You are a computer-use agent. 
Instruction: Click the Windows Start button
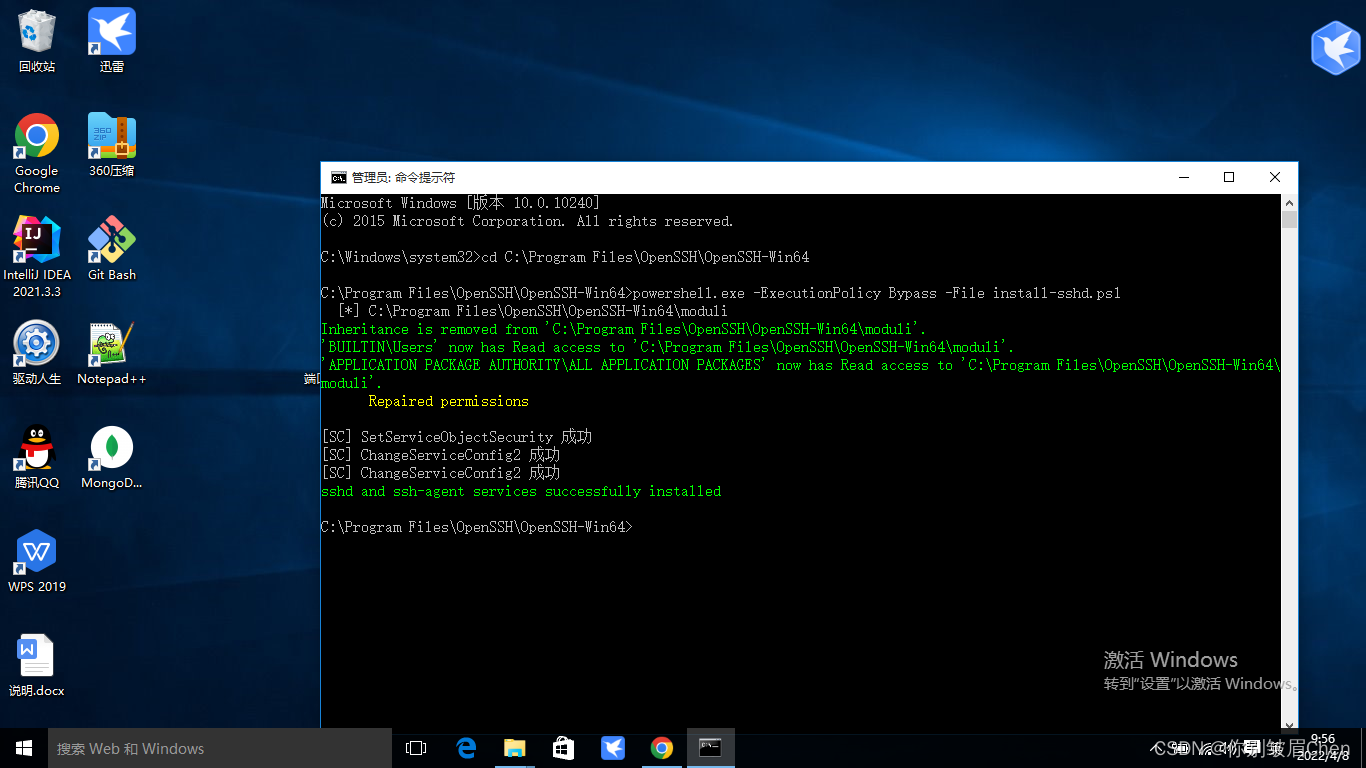pos(24,748)
